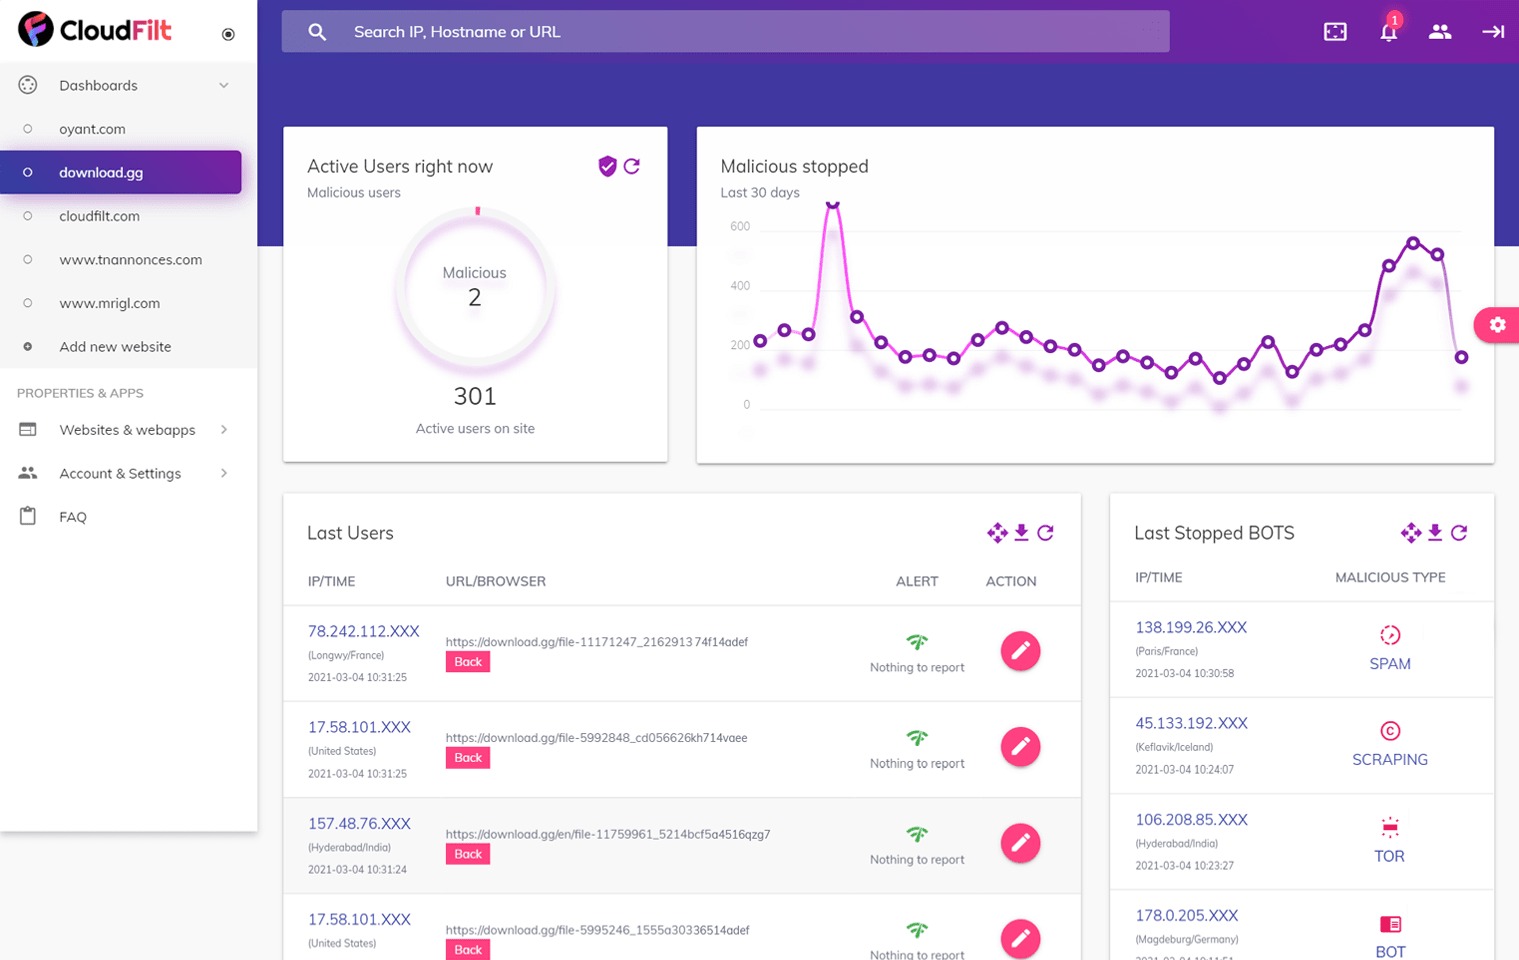Image resolution: width=1519 pixels, height=960 pixels.
Task: Click edit action for 157.48.76.XXX
Action: (x=1020, y=843)
